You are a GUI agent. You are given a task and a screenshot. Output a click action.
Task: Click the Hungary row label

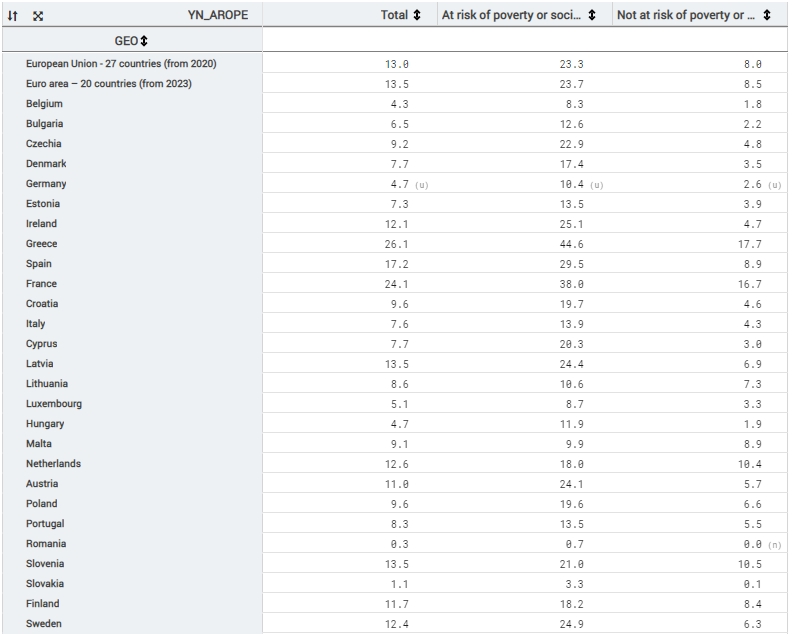click(45, 424)
